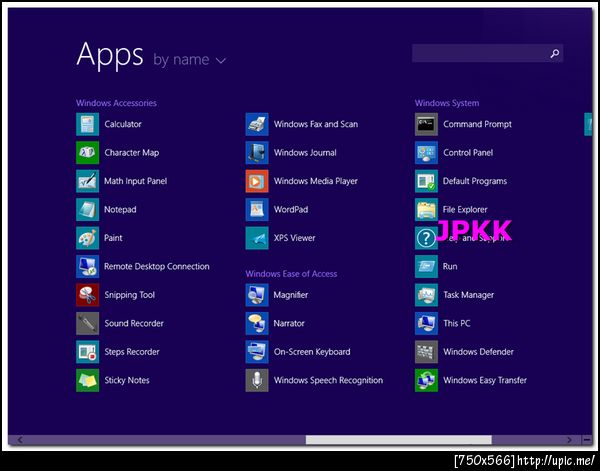Open Default Programs icon
The height and width of the screenshot is (471, 600).
coord(426,181)
